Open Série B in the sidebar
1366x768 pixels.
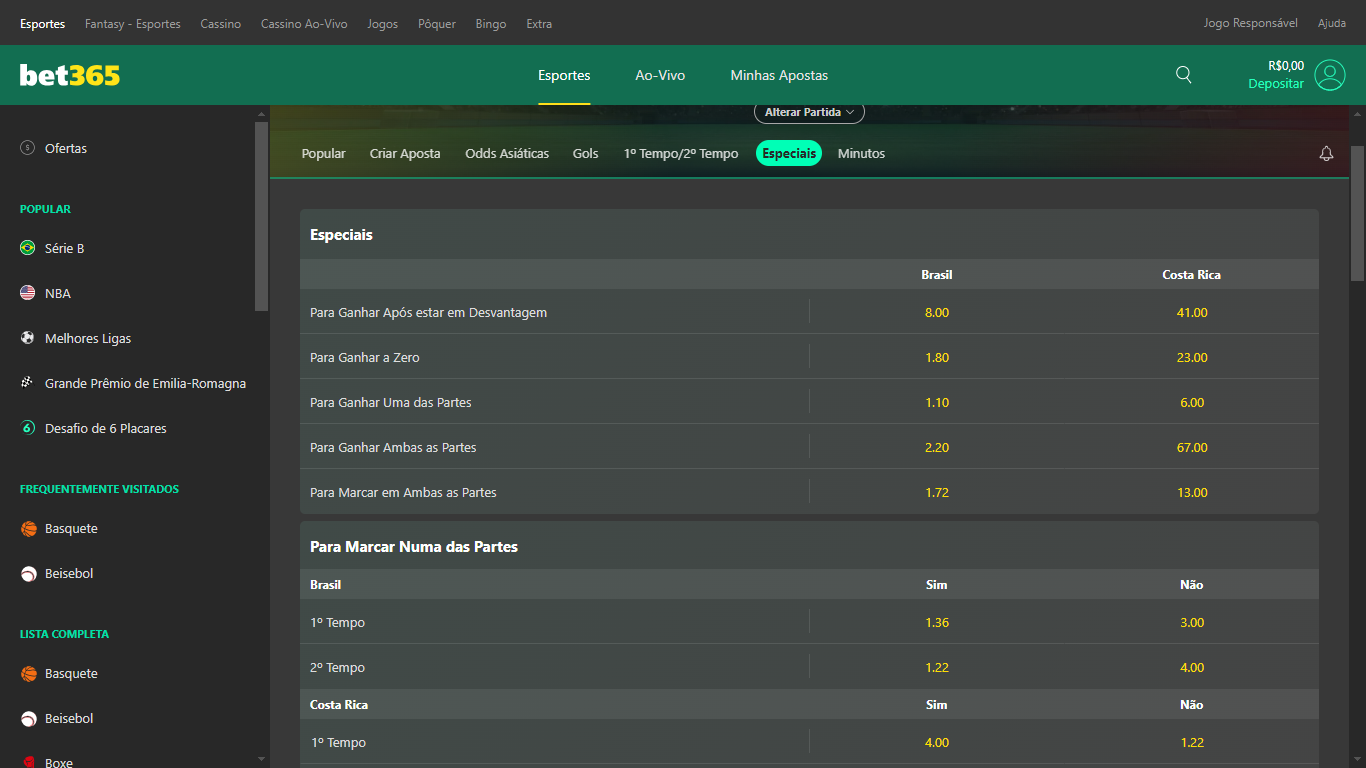click(65, 248)
